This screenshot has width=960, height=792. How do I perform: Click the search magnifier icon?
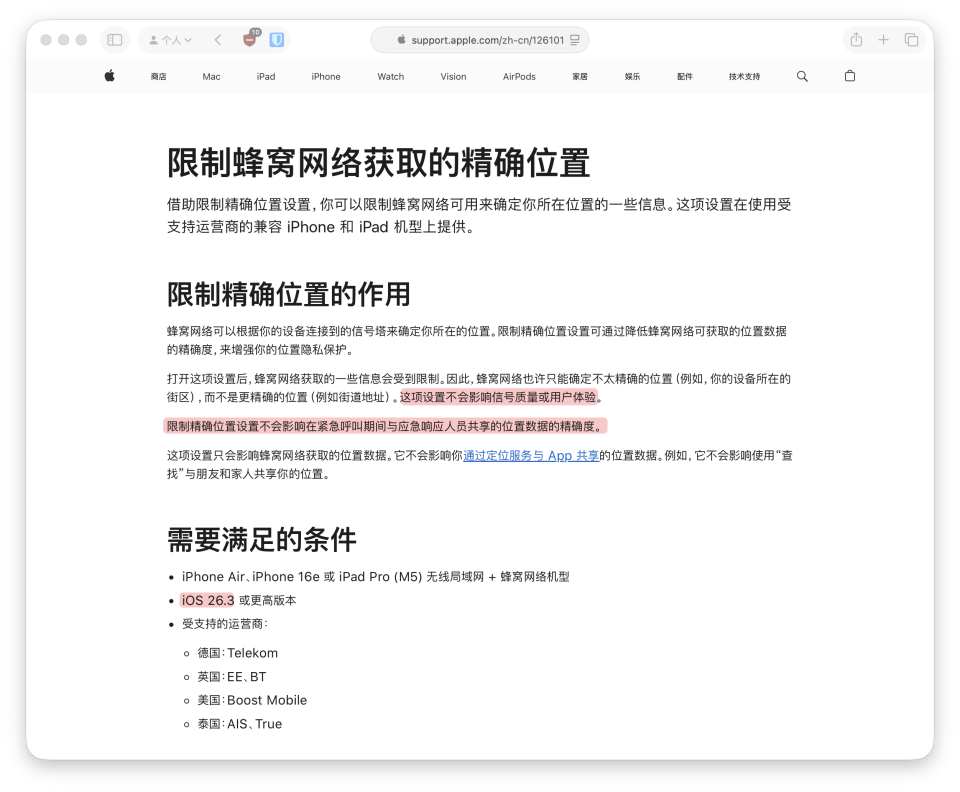click(802, 76)
